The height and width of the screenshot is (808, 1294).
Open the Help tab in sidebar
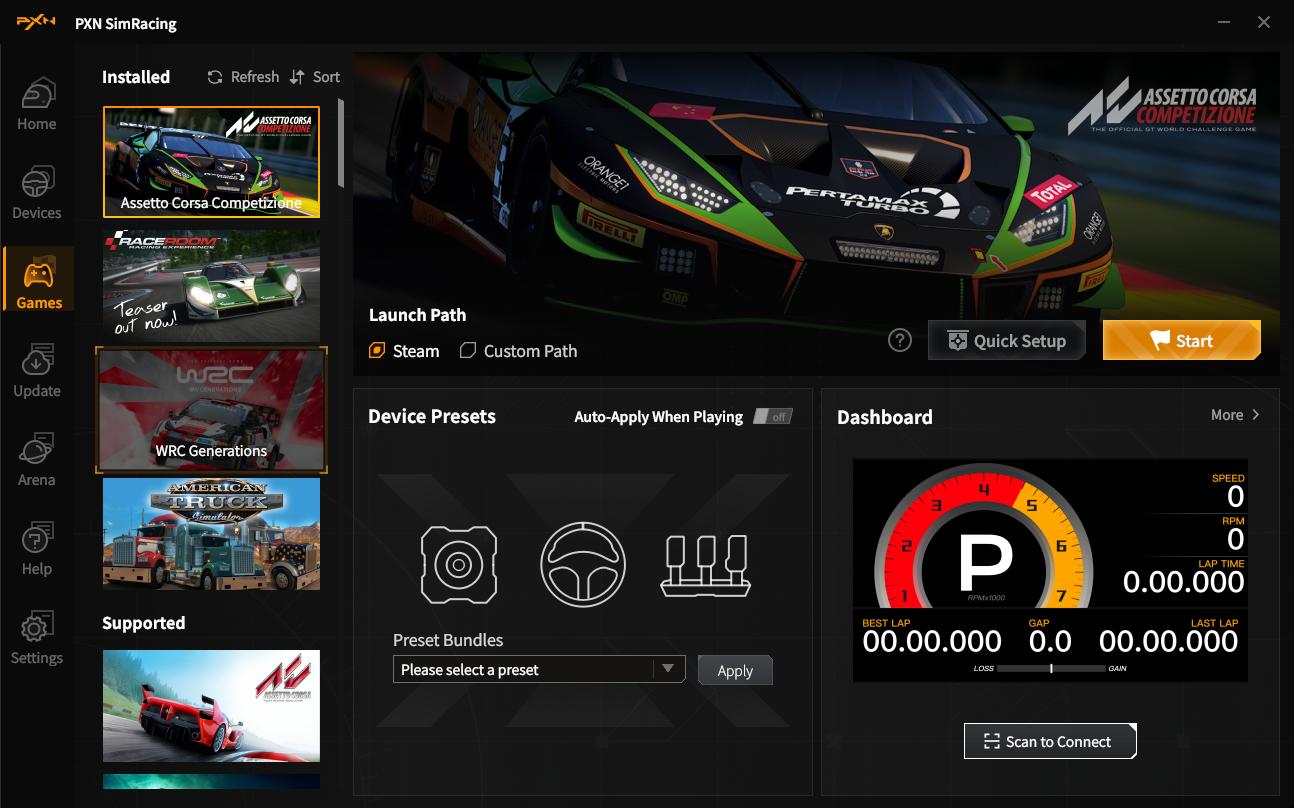pyautogui.click(x=37, y=549)
